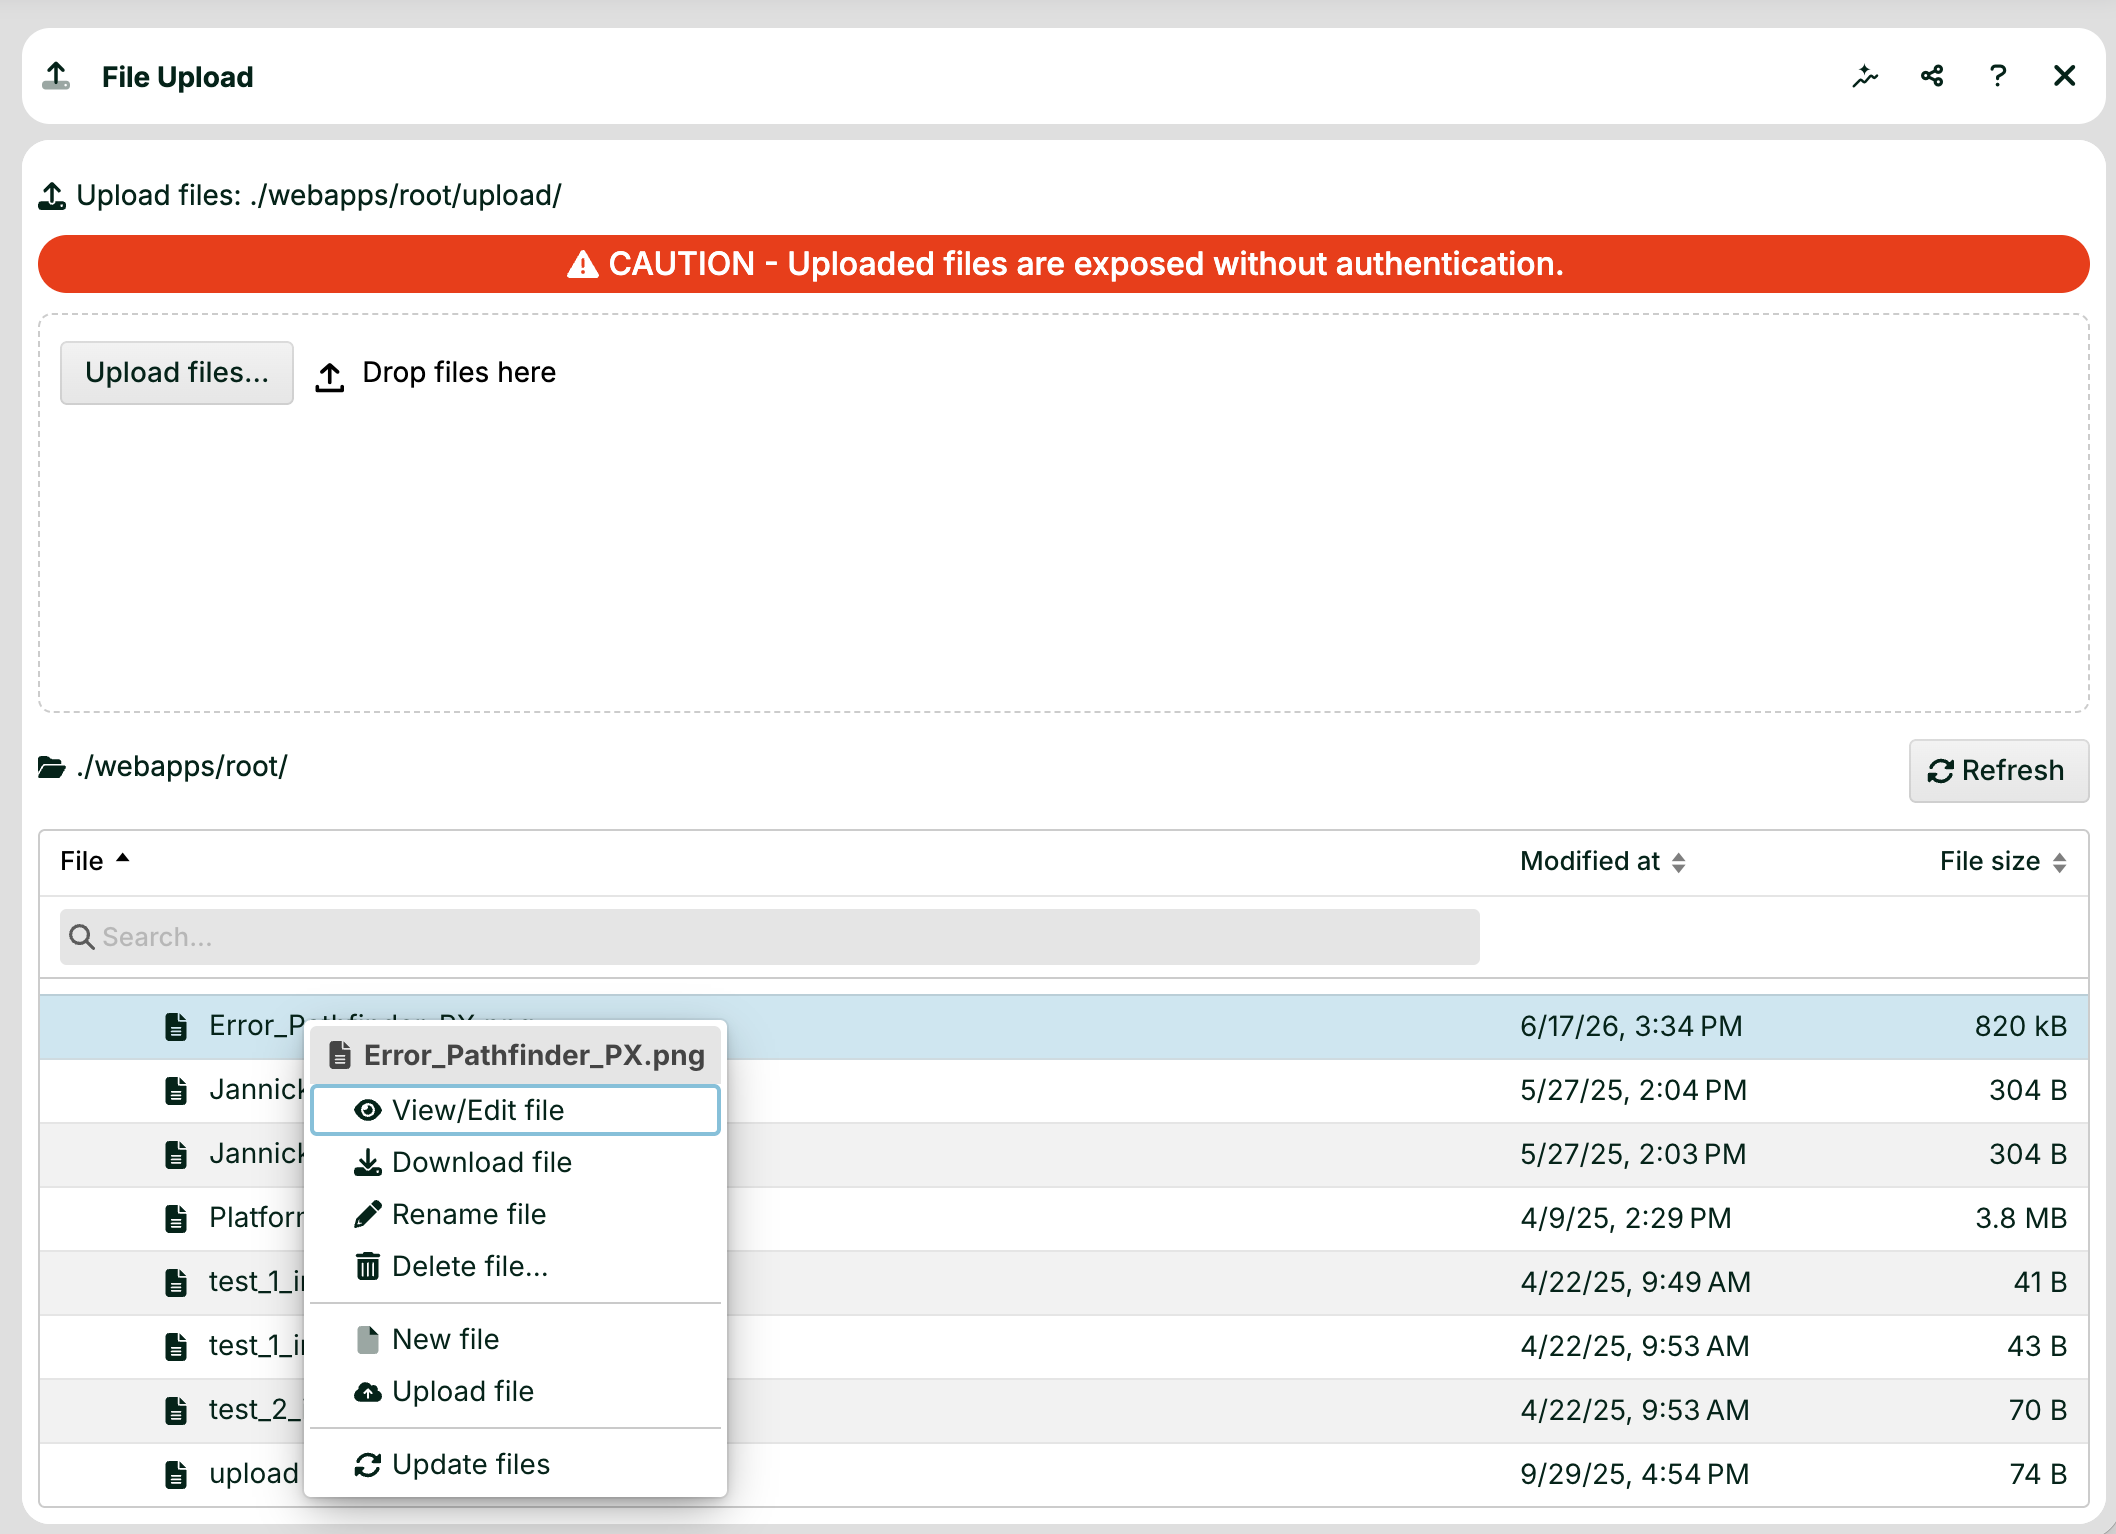This screenshot has height=1534, width=2116.
Task: Focus the Search... input field
Action: 770,937
